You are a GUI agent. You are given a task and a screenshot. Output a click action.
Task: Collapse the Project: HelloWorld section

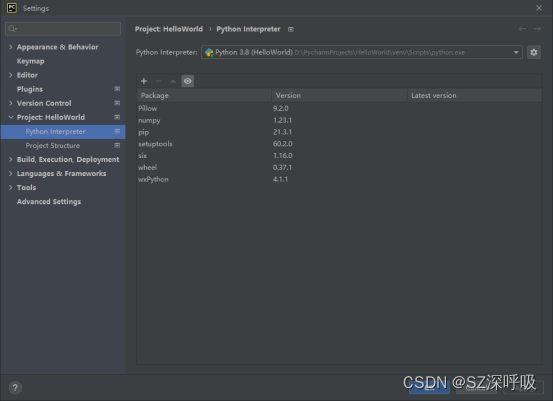pos(11,117)
